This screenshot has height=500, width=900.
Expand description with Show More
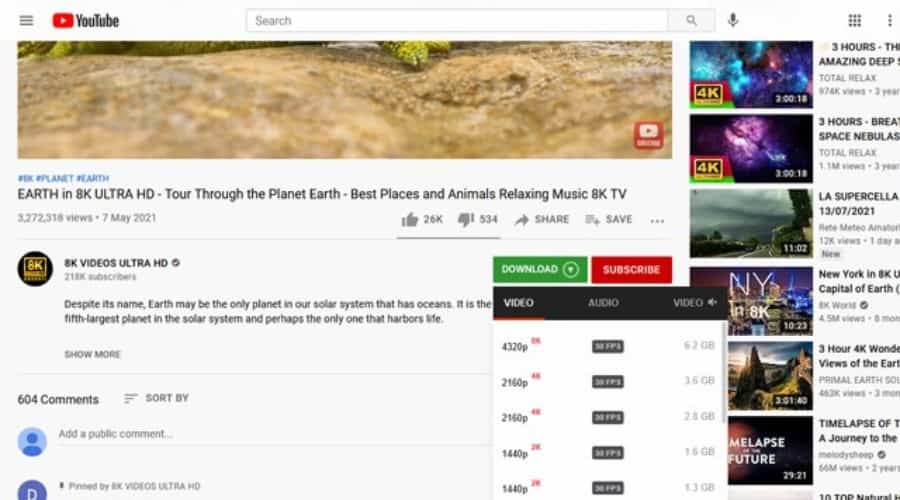coord(92,354)
